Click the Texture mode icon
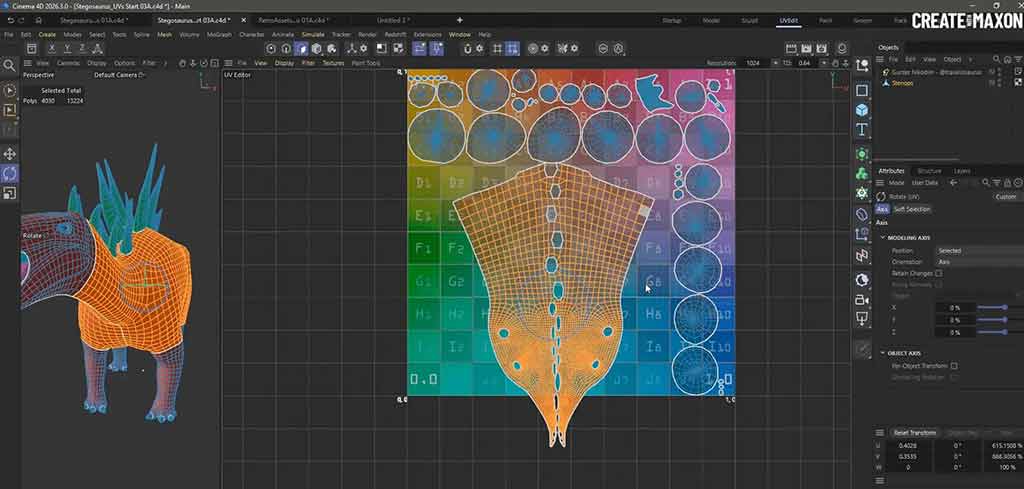 (x=332, y=48)
